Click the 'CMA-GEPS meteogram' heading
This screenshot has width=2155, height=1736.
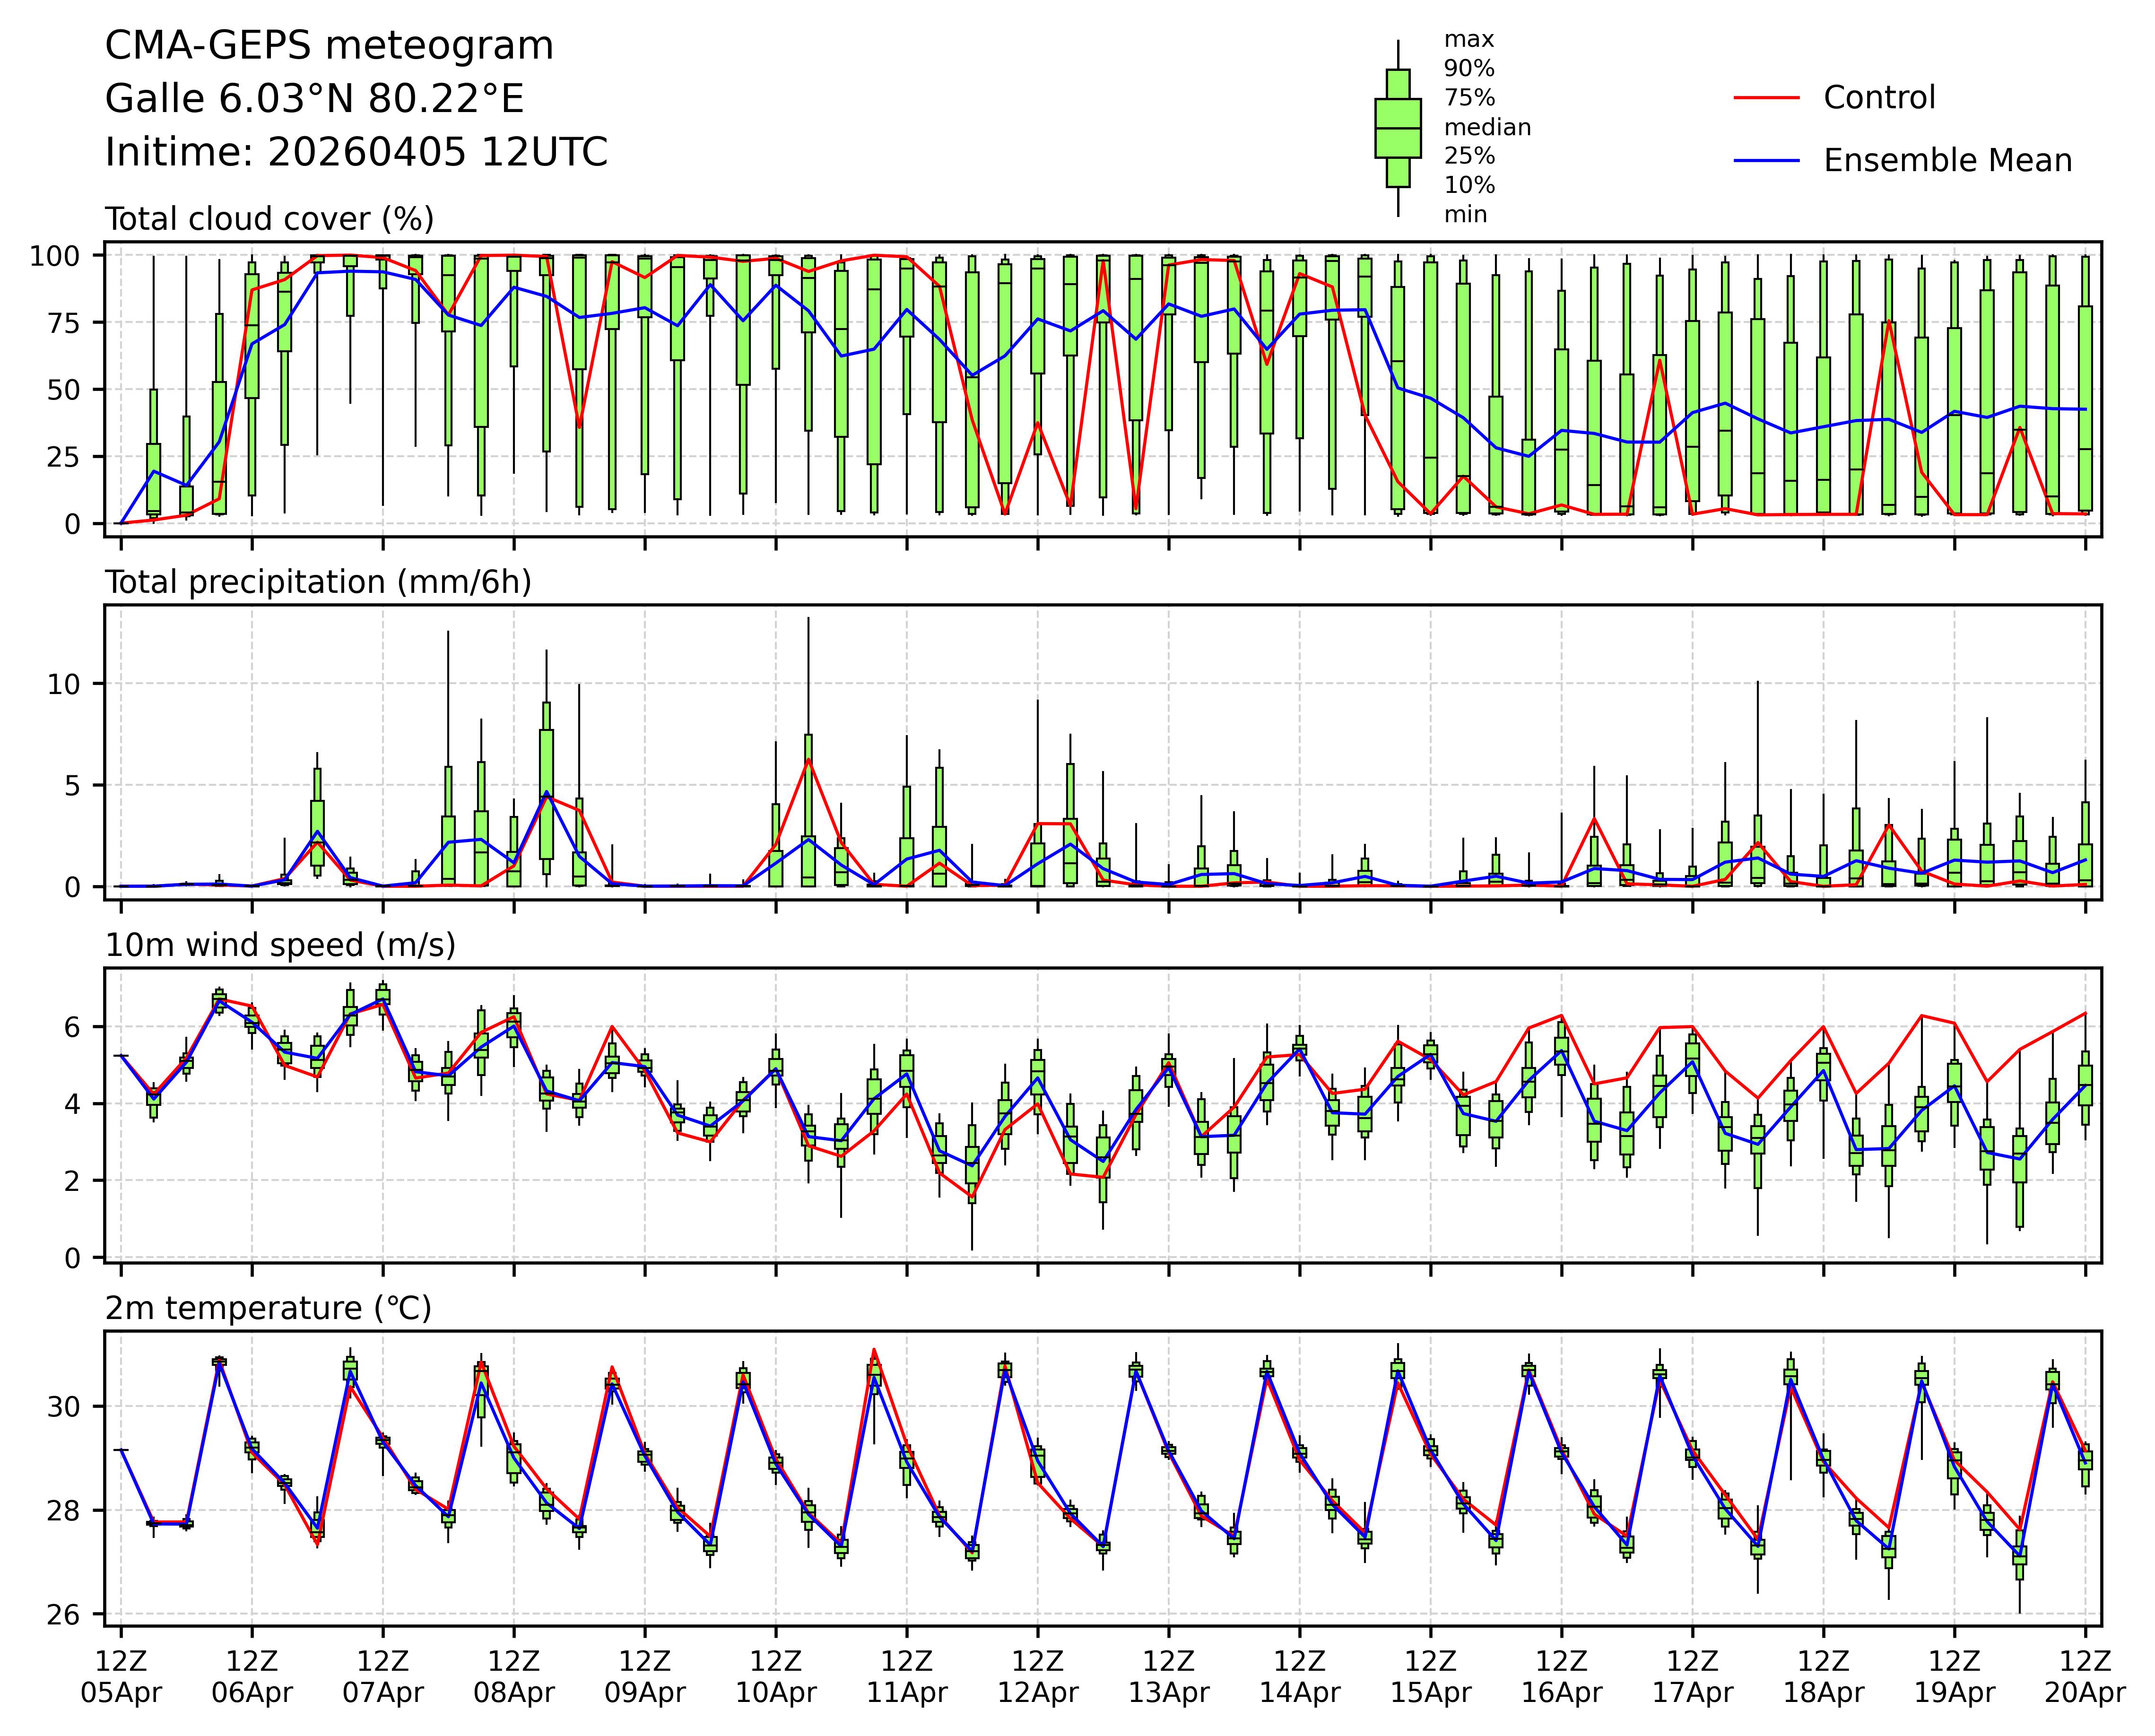coord(329,46)
